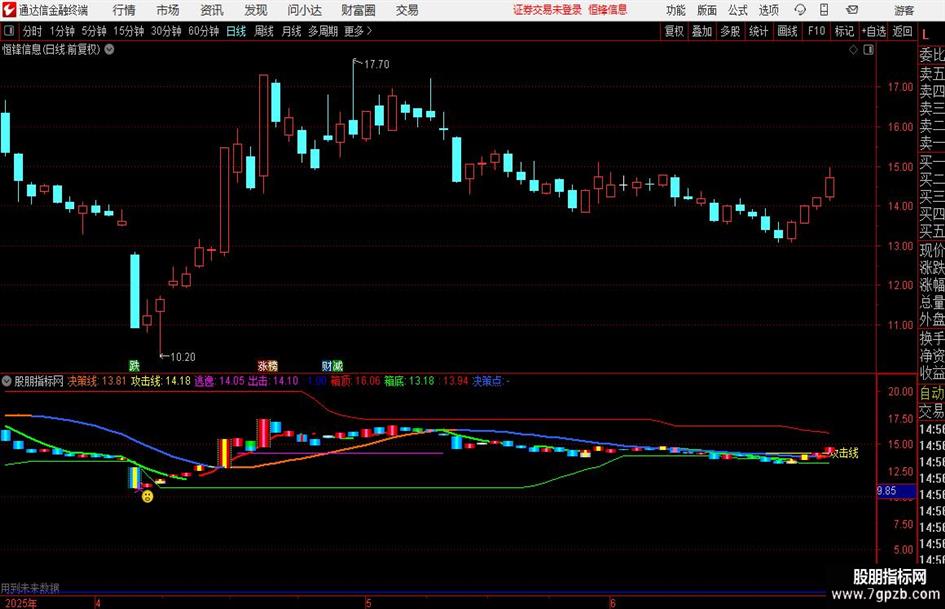Click the red L icon at right panel
Image resolution: width=945 pixels, height=609 pixels.
(x=925, y=34)
